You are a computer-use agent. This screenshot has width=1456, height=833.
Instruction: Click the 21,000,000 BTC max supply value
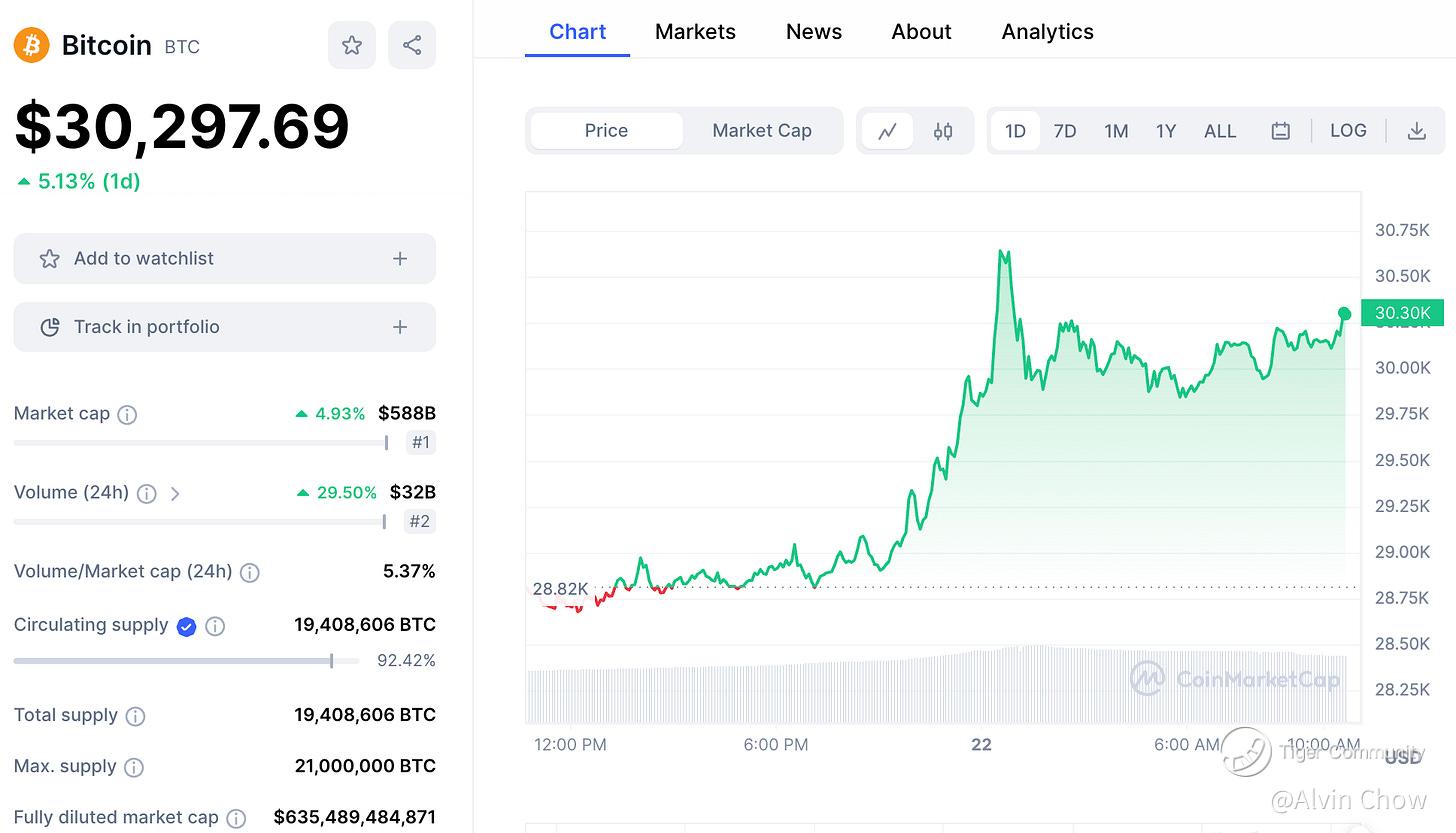365,767
